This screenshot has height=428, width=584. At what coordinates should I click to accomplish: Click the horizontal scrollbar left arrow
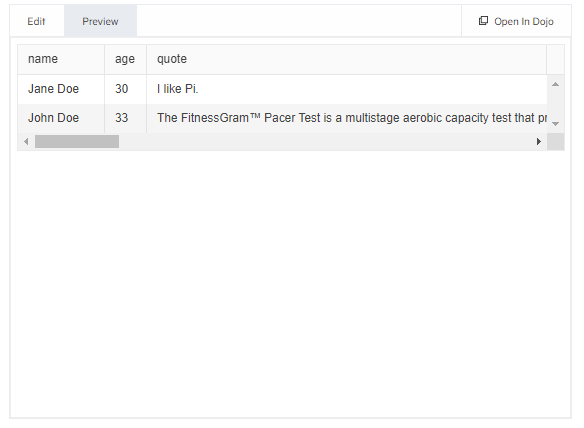(26, 142)
